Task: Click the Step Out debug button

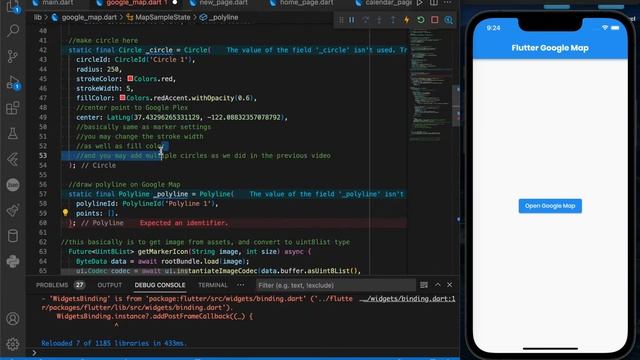Action: tap(393, 20)
